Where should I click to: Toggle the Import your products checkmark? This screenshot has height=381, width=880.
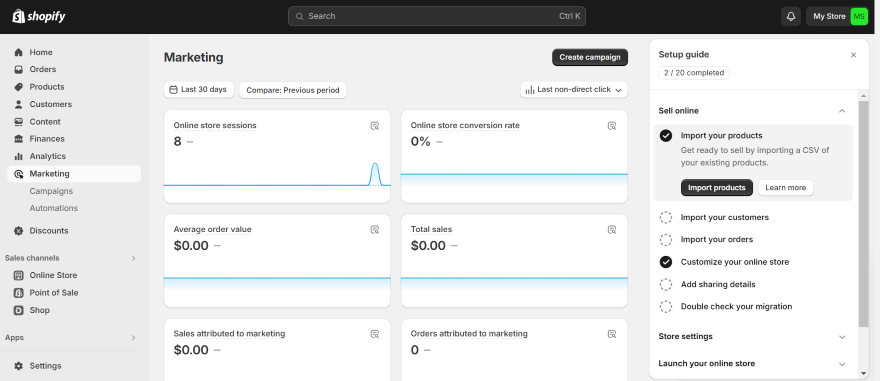point(666,136)
